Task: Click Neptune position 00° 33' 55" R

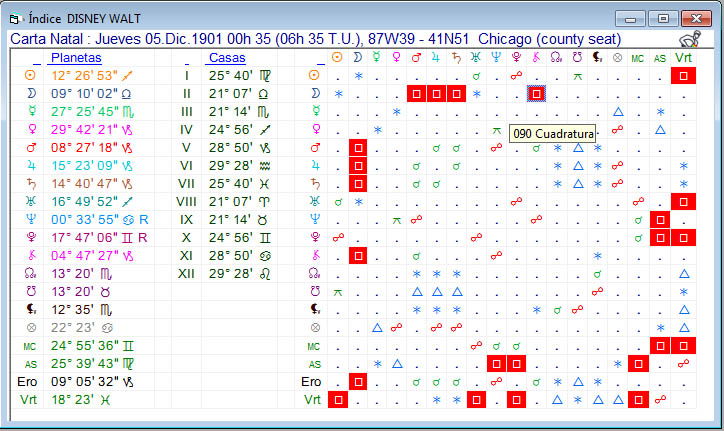Action: (100, 219)
